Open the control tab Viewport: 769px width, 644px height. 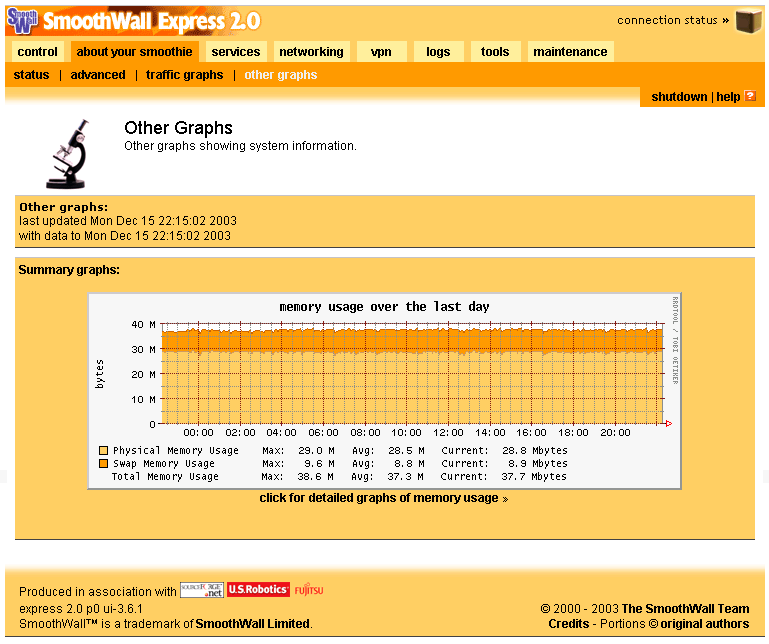coord(38,52)
